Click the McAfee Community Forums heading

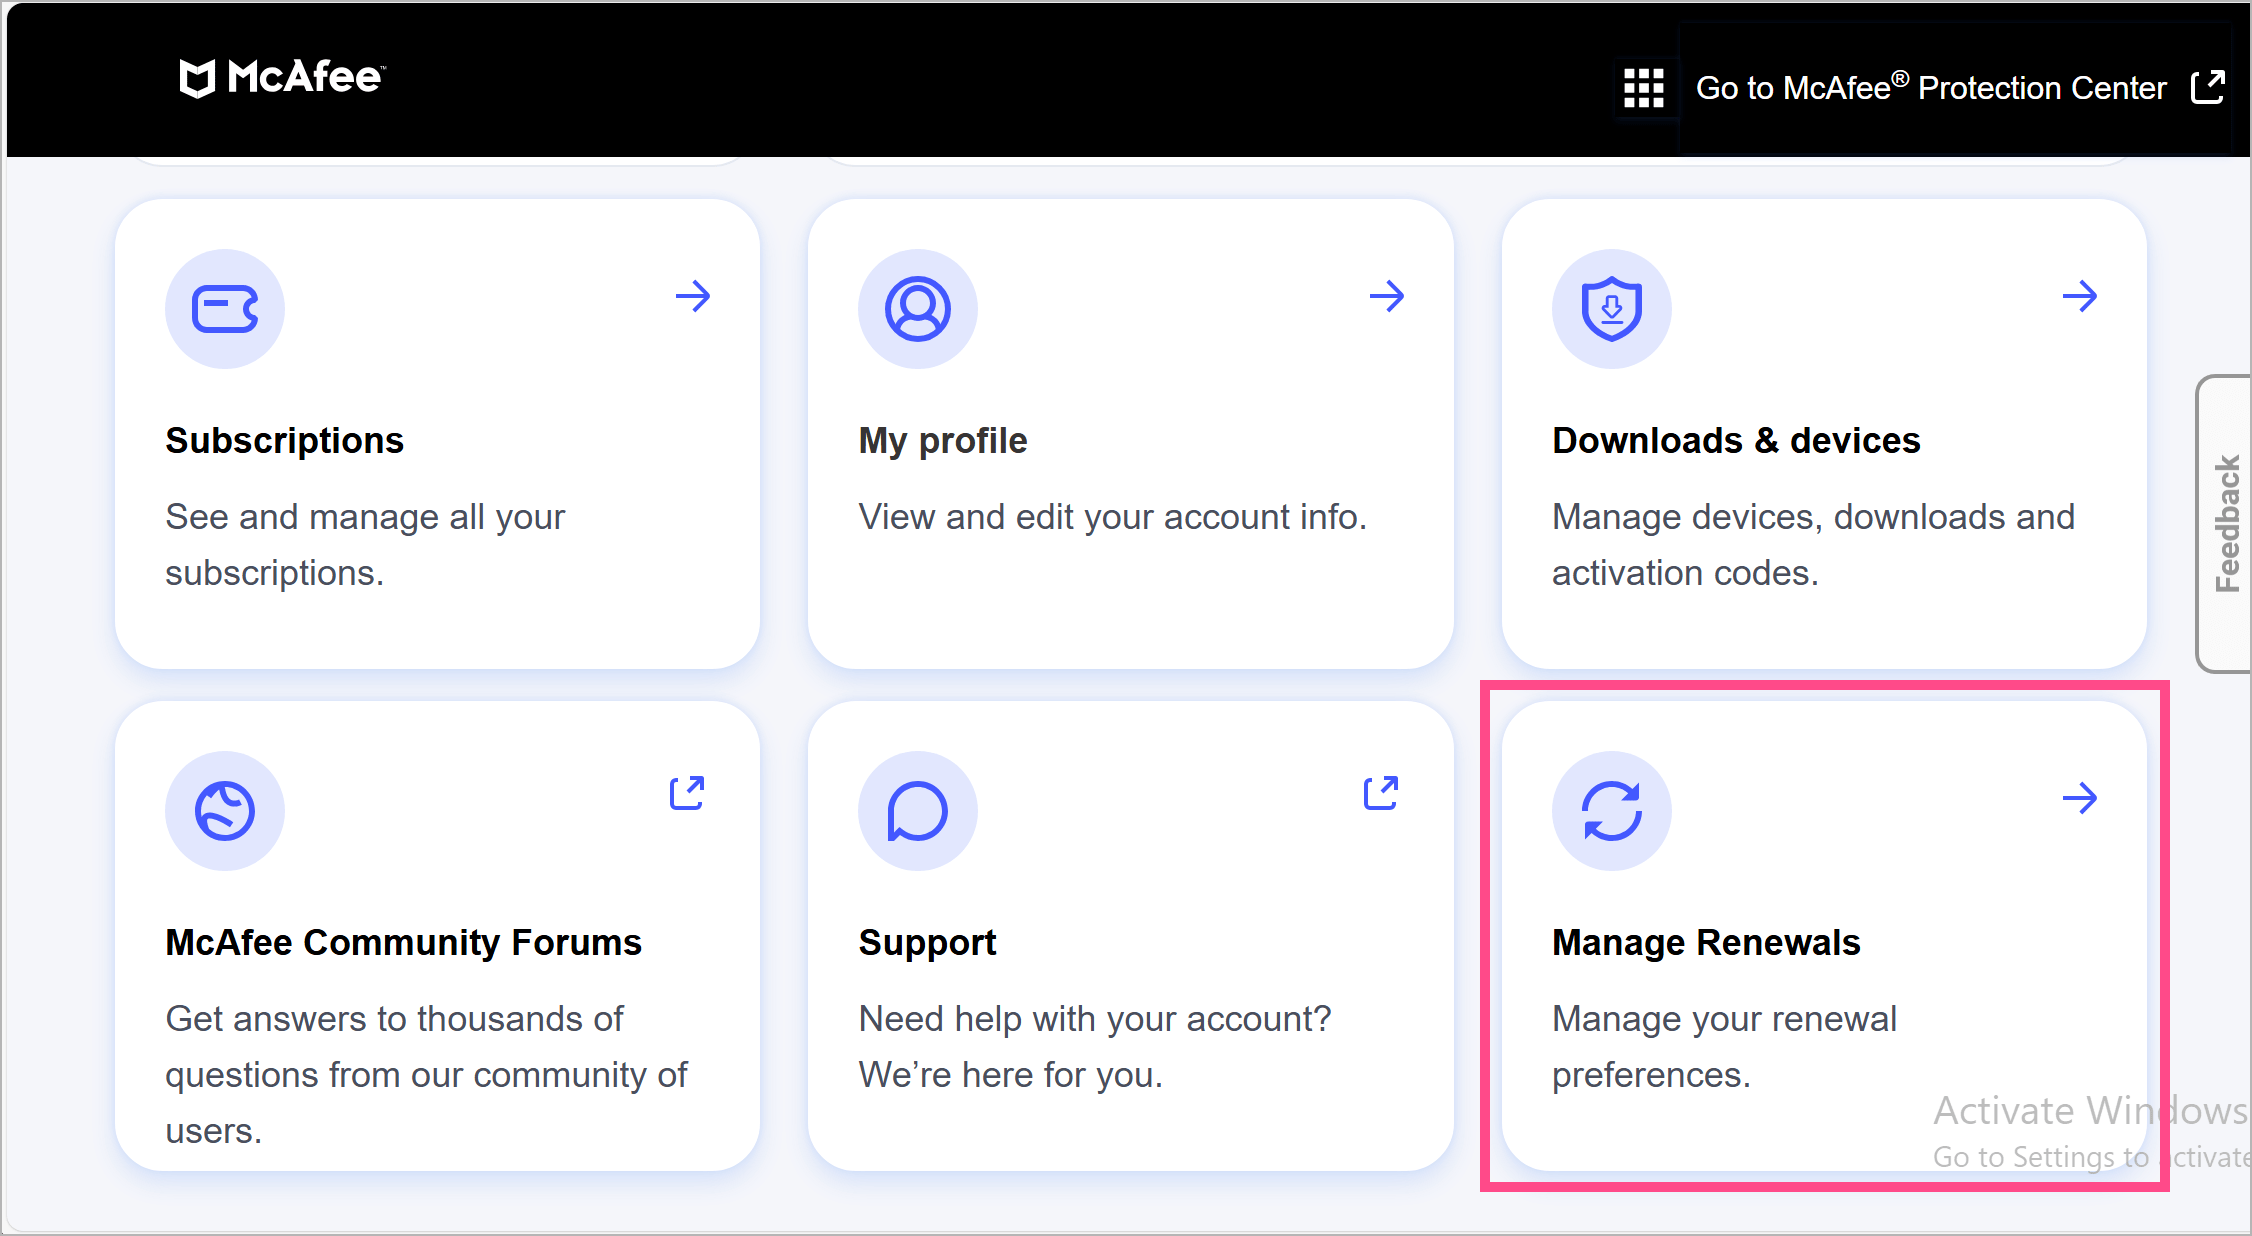[403, 943]
